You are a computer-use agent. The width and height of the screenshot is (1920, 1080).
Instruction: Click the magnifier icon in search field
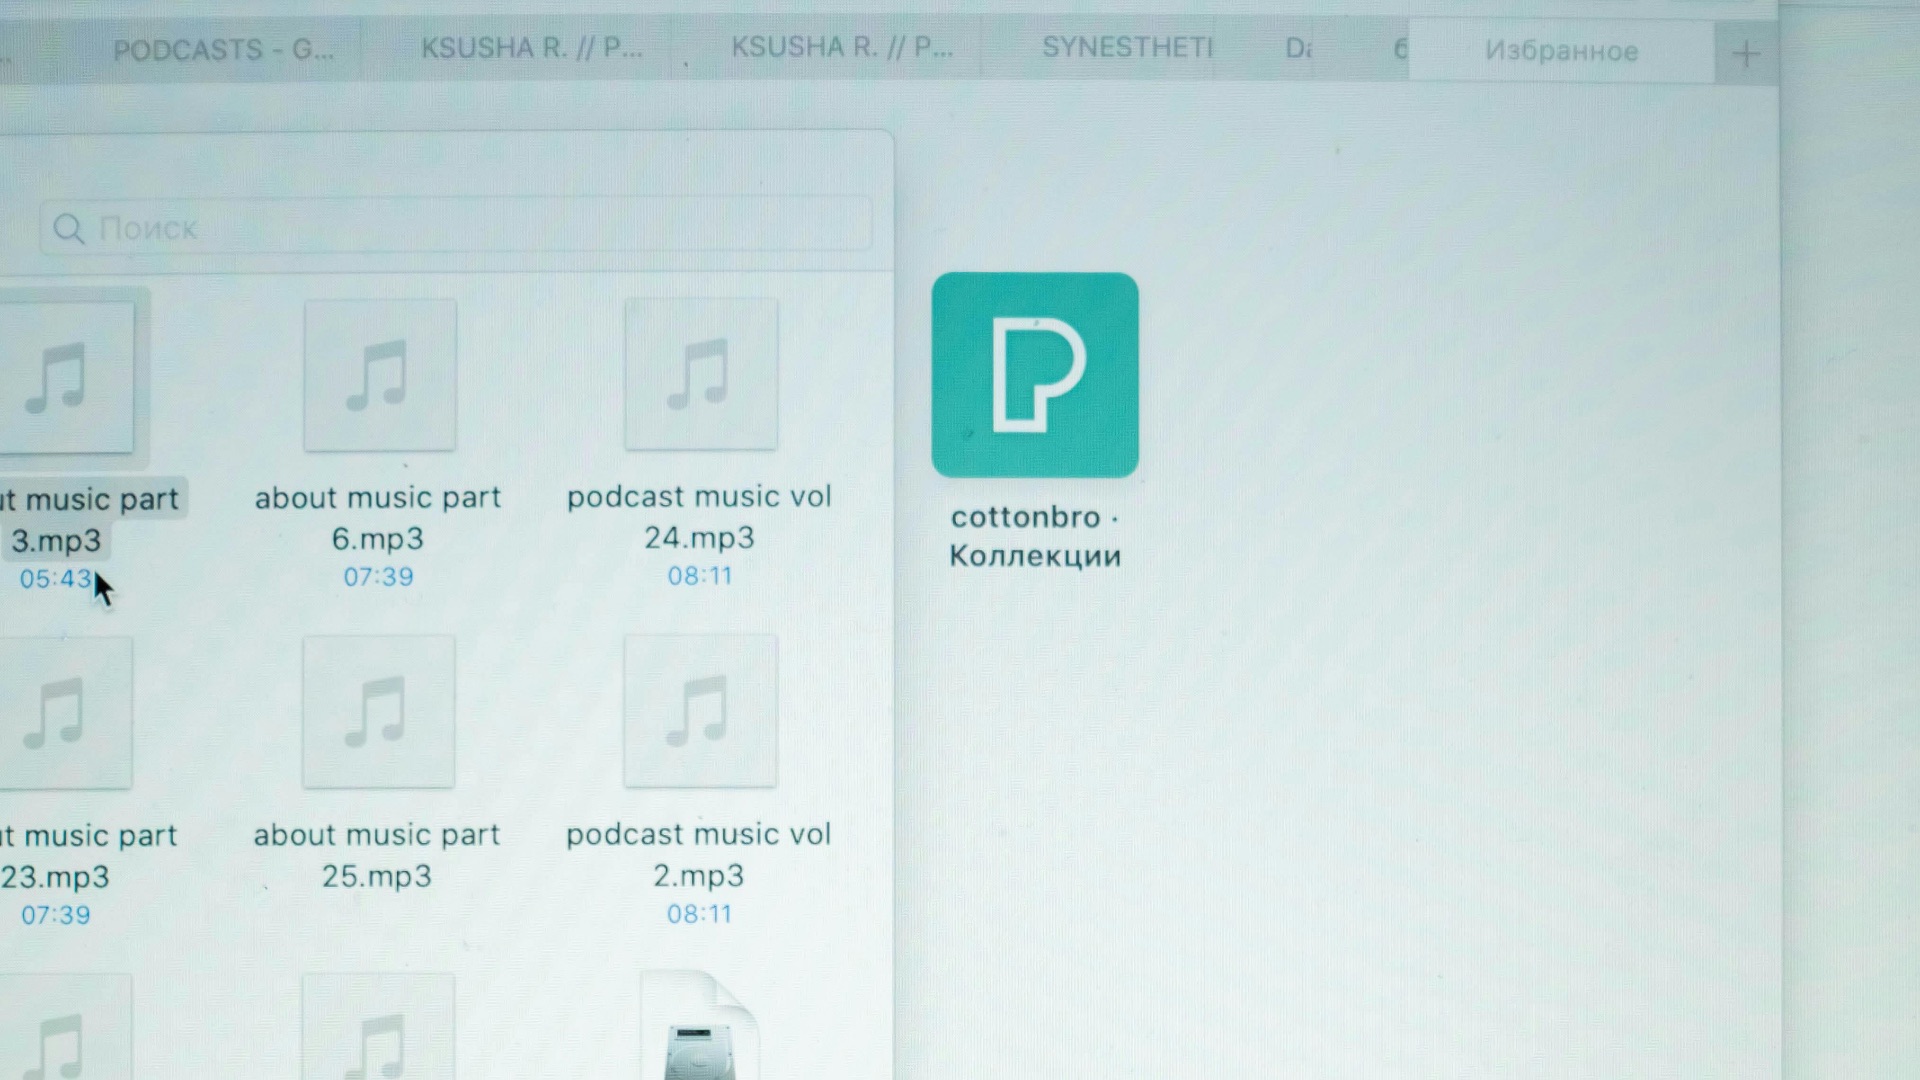point(69,229)
